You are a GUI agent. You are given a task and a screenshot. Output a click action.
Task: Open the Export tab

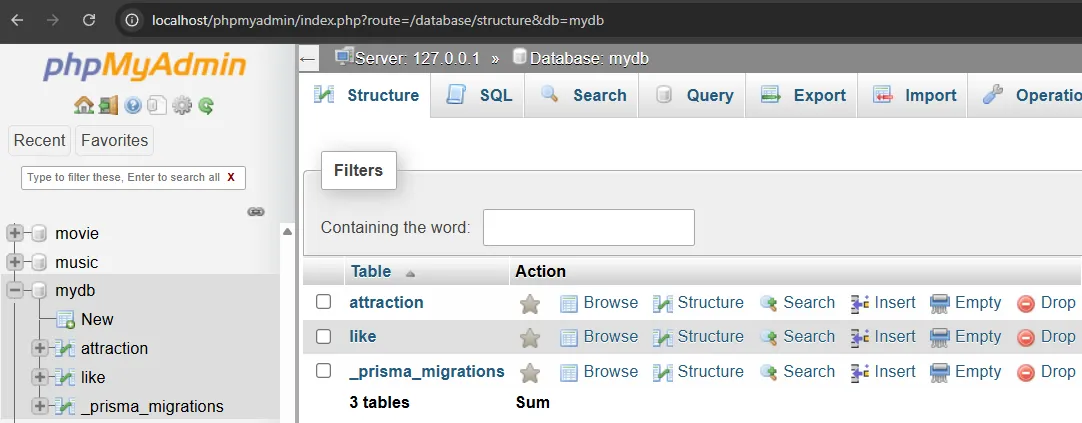point(804,96)
